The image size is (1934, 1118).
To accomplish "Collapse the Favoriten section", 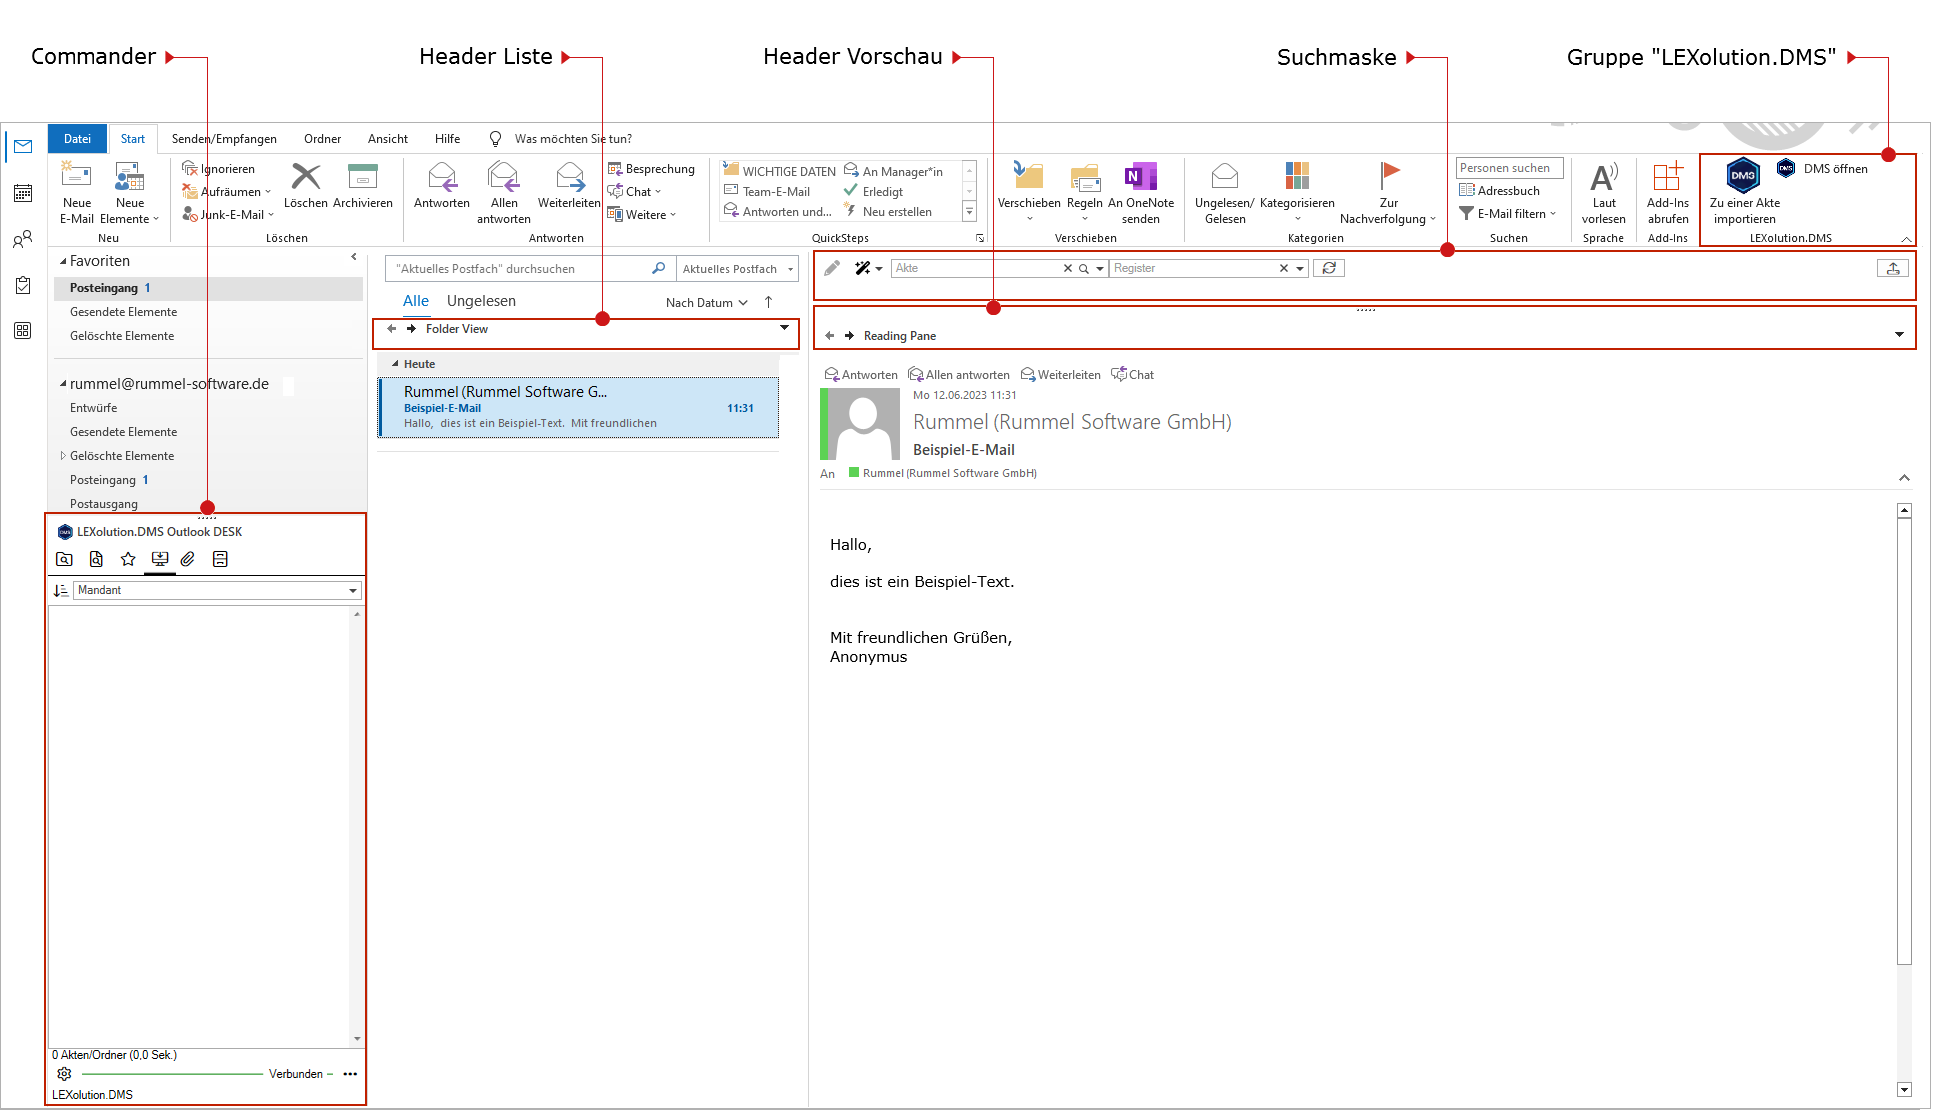I will coord(63,261).
